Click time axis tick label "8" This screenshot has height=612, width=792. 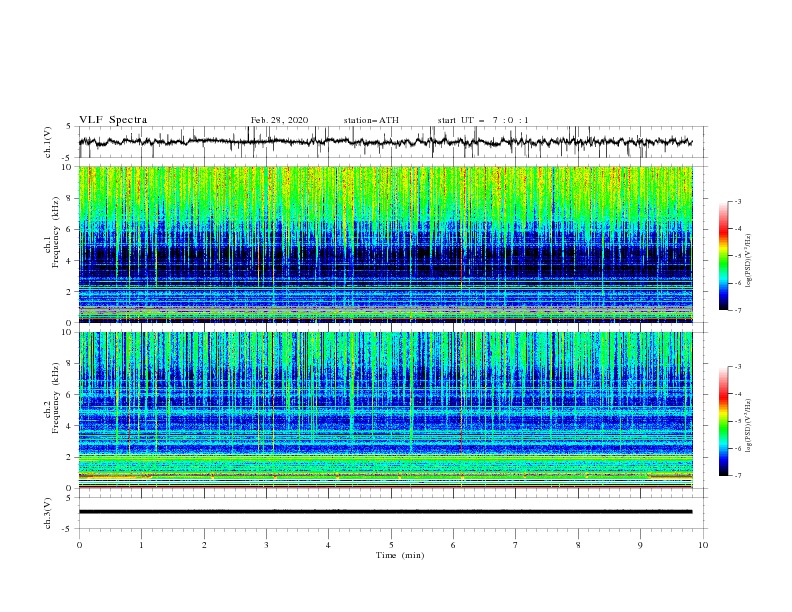point(578,545)
